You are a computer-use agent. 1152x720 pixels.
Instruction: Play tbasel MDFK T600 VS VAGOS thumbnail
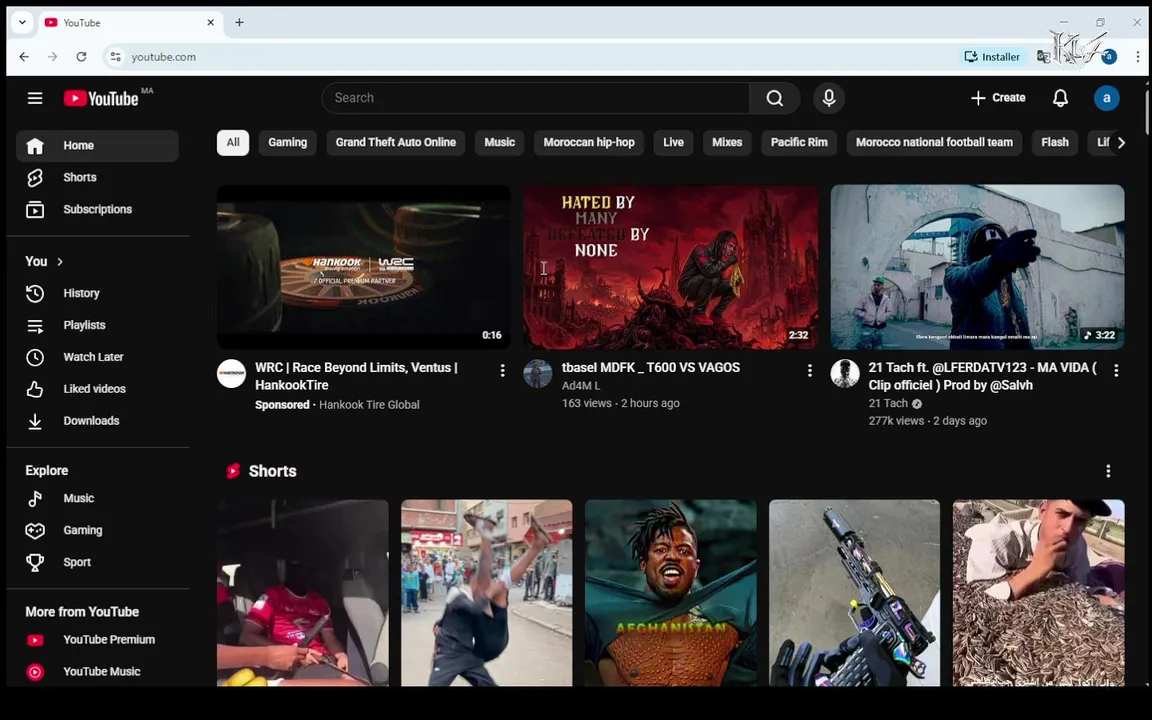[670, 267]
